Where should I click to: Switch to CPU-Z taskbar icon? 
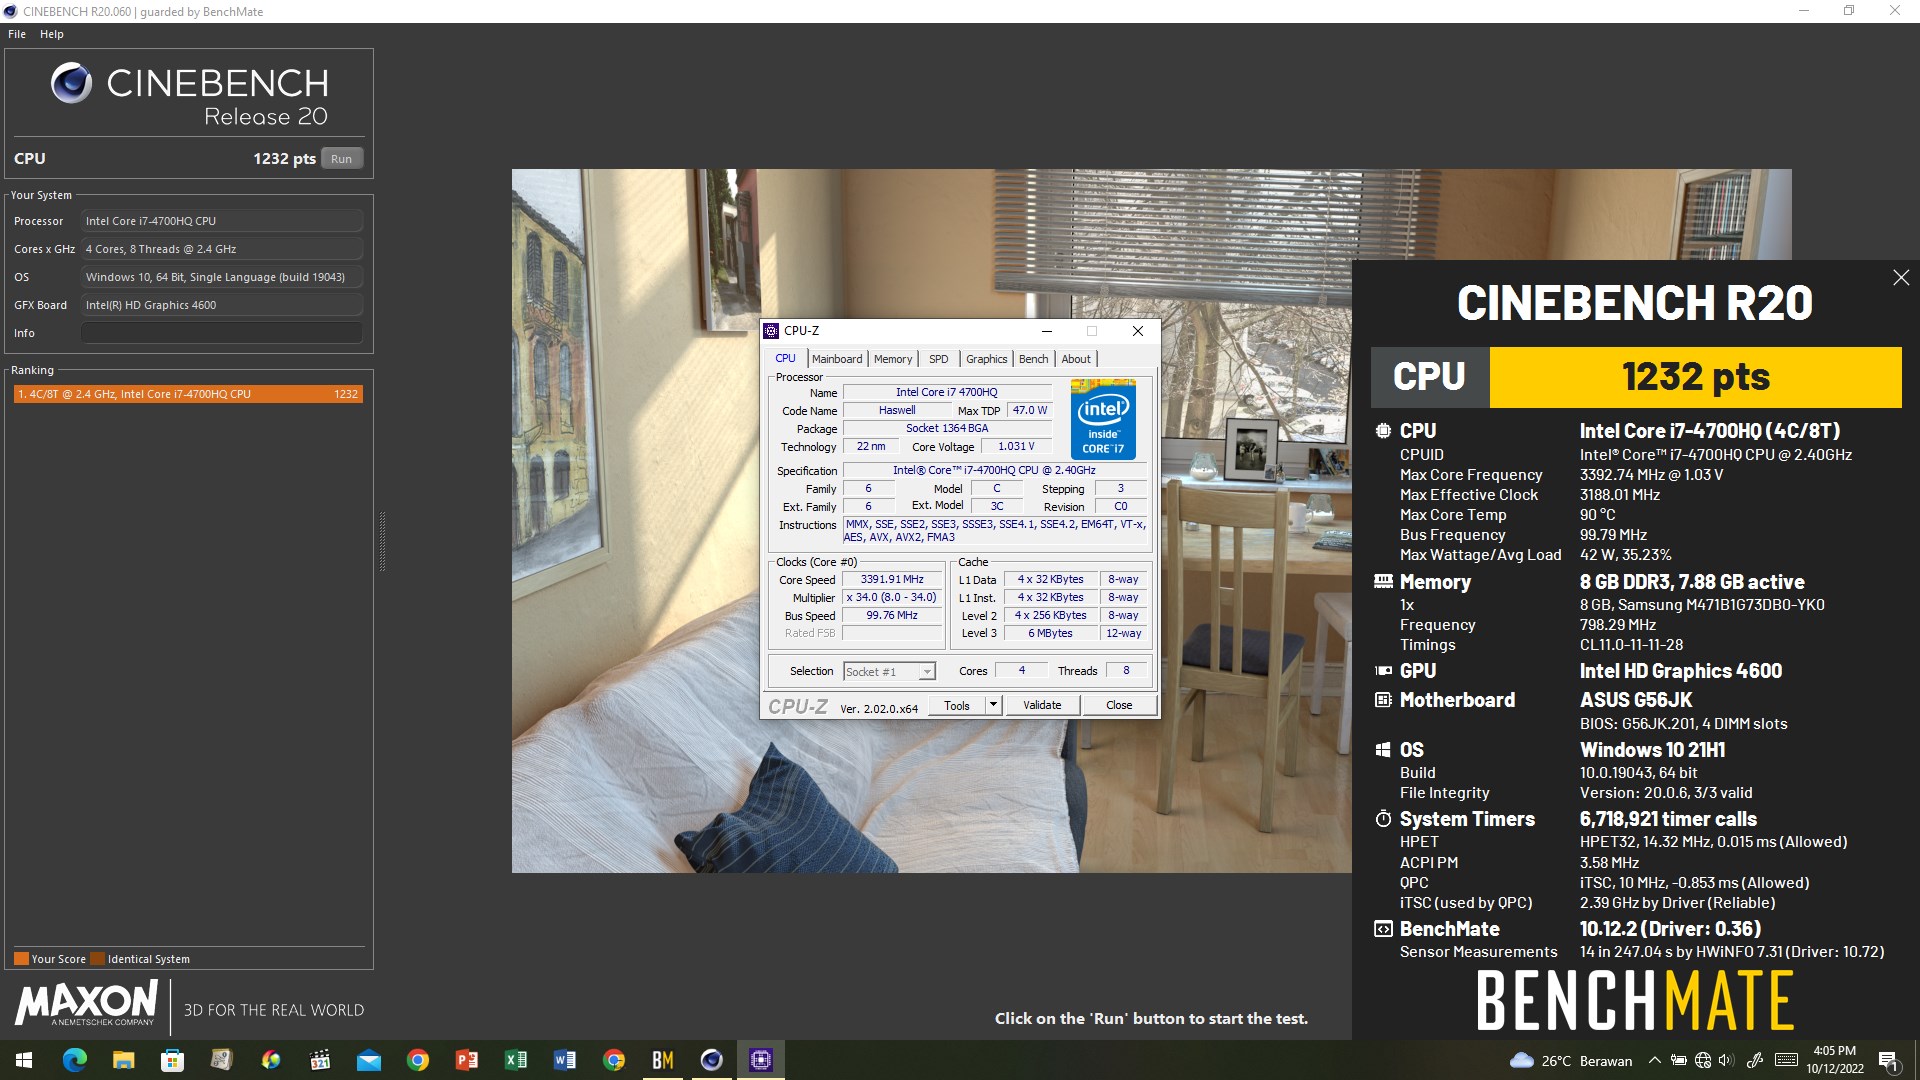761,1060
